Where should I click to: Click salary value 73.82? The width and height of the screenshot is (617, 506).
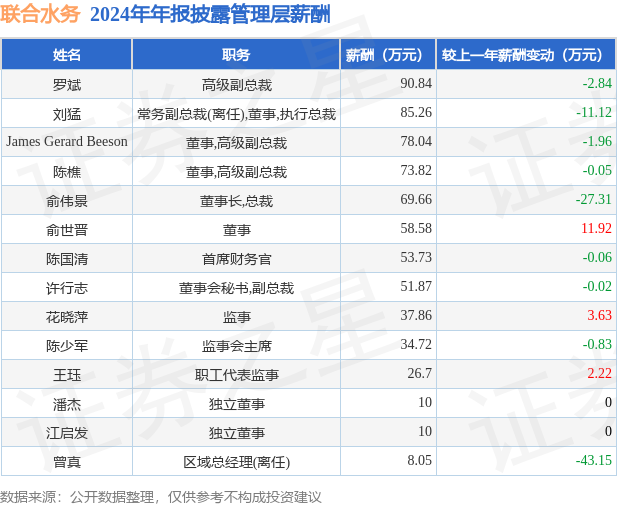click(x=416, y=170)
